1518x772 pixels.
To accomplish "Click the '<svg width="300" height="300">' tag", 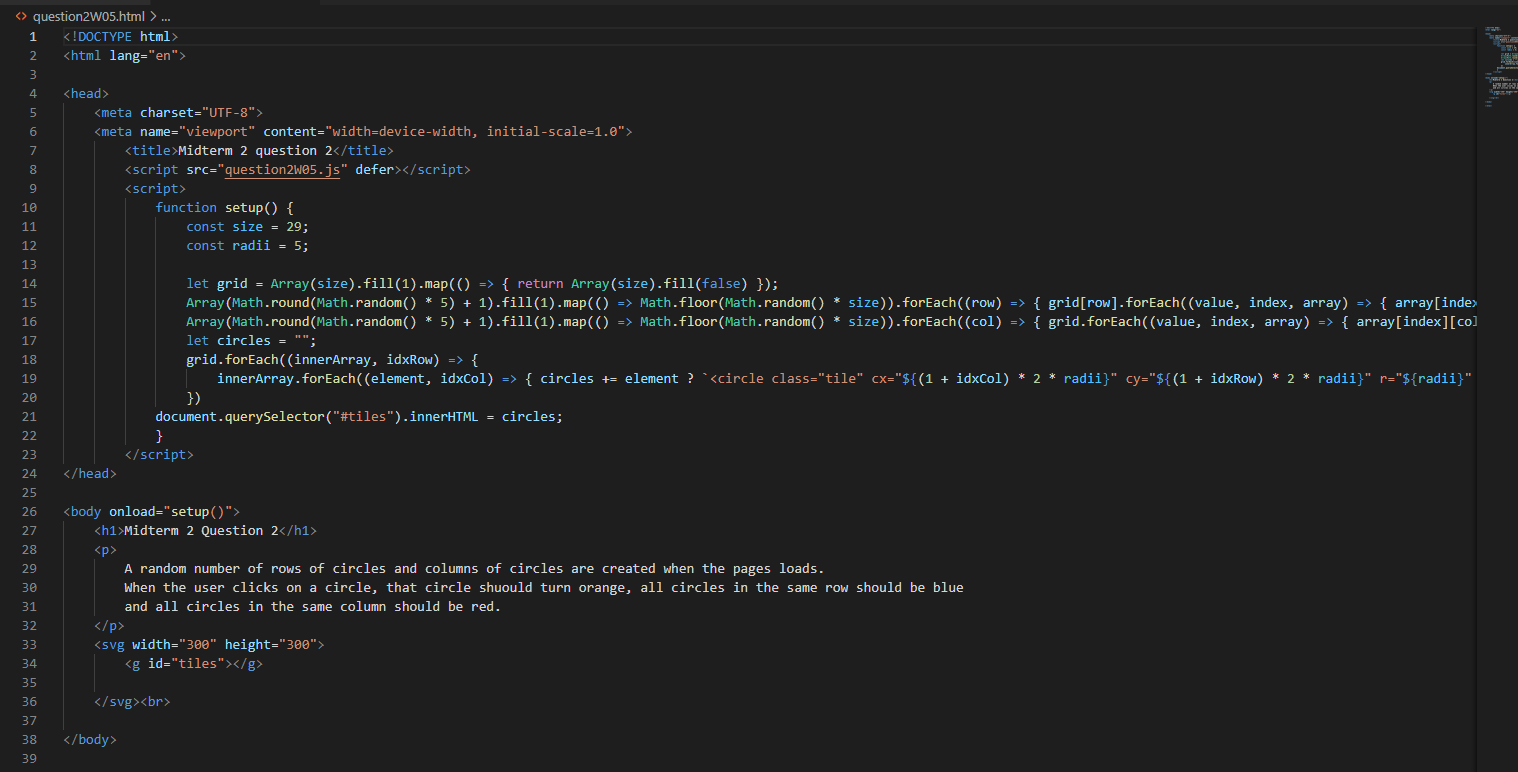I will (x=209, y=645).
